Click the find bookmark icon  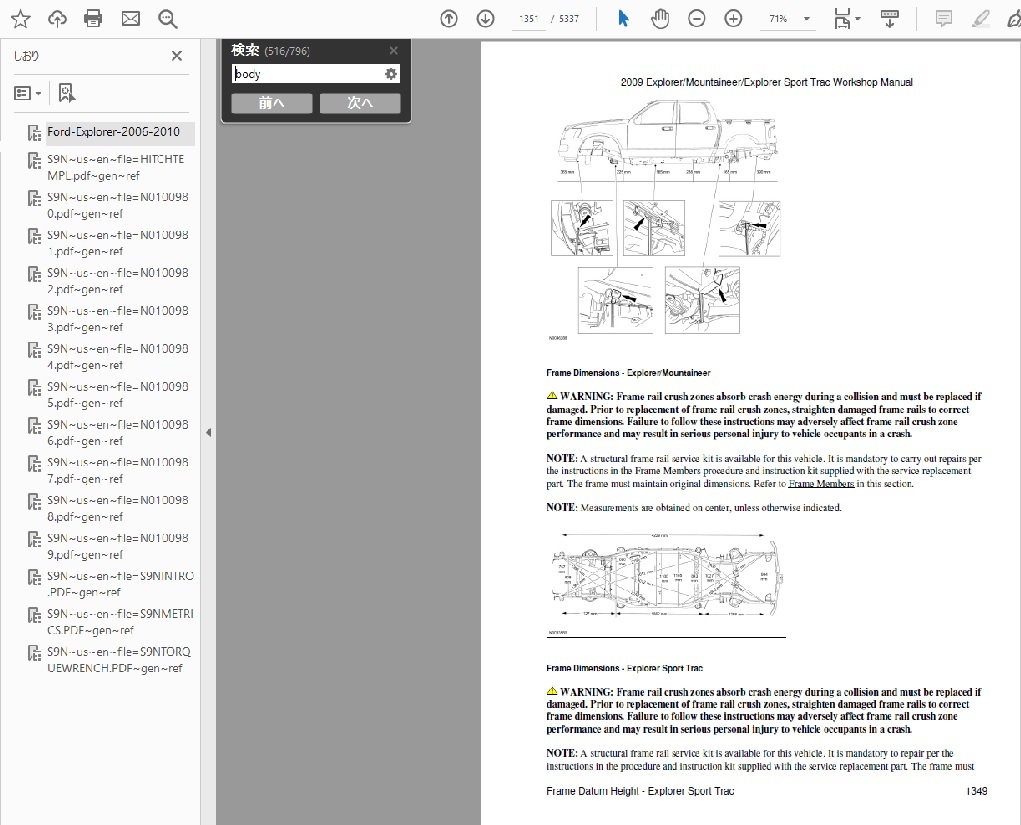click(x=66, y=93)
